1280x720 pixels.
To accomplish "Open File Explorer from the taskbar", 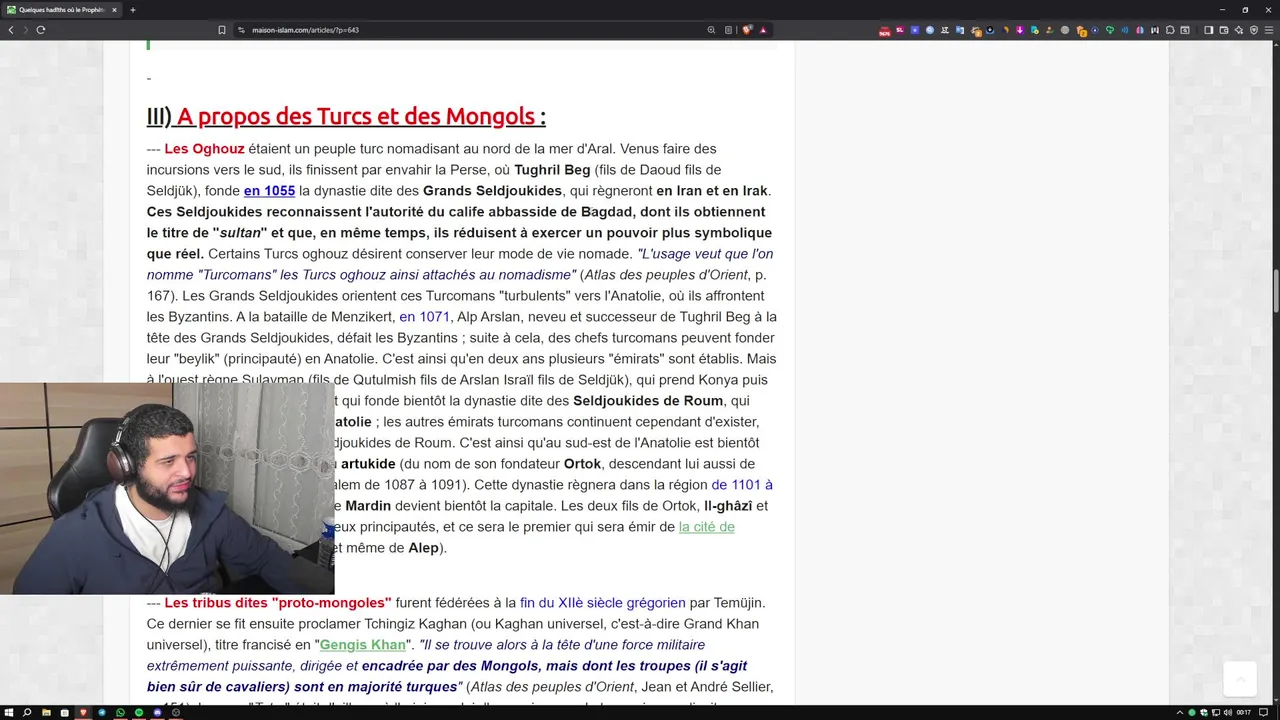I will coord(46,712).
